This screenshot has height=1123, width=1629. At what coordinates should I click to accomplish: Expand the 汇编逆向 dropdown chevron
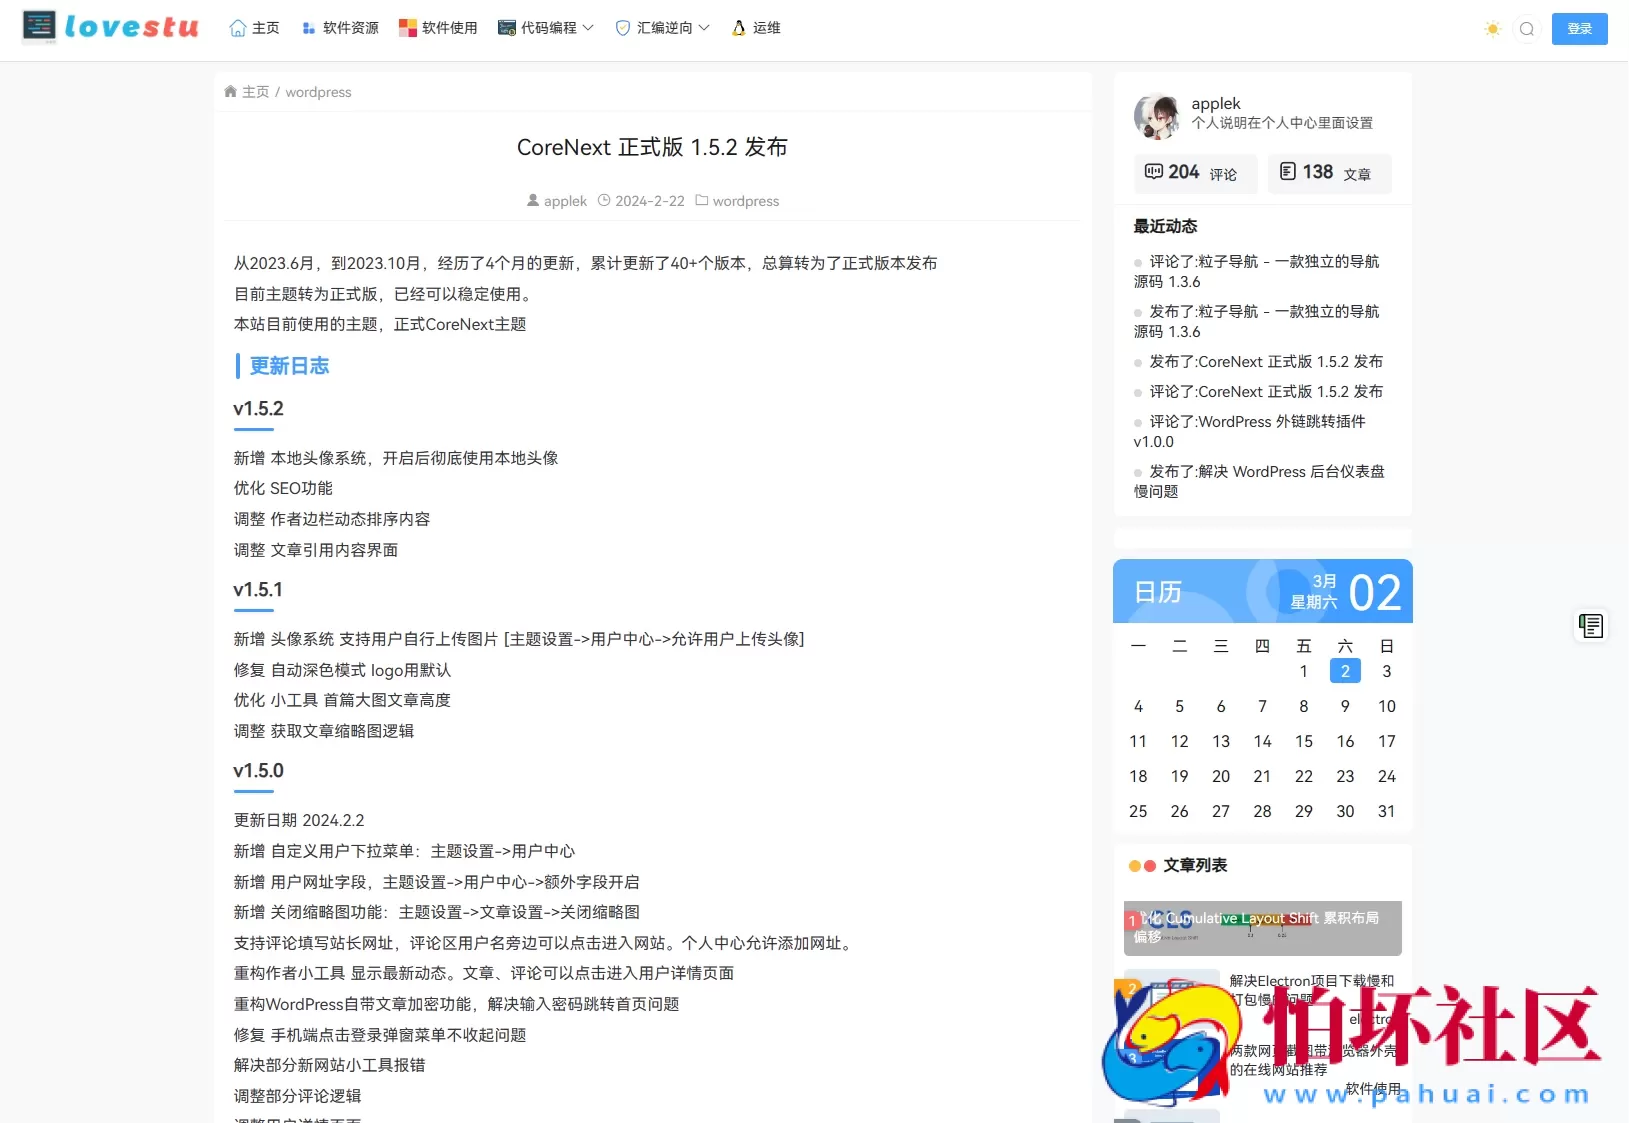pos(704,29)
